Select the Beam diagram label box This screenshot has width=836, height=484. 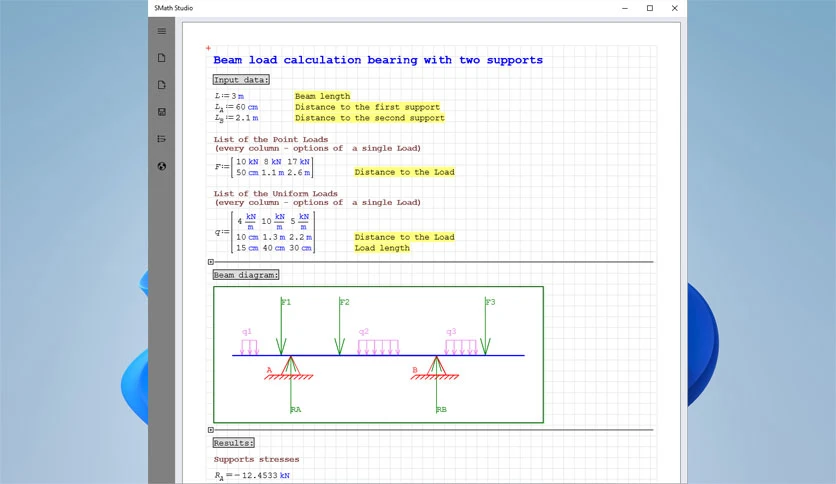(246, 275)
